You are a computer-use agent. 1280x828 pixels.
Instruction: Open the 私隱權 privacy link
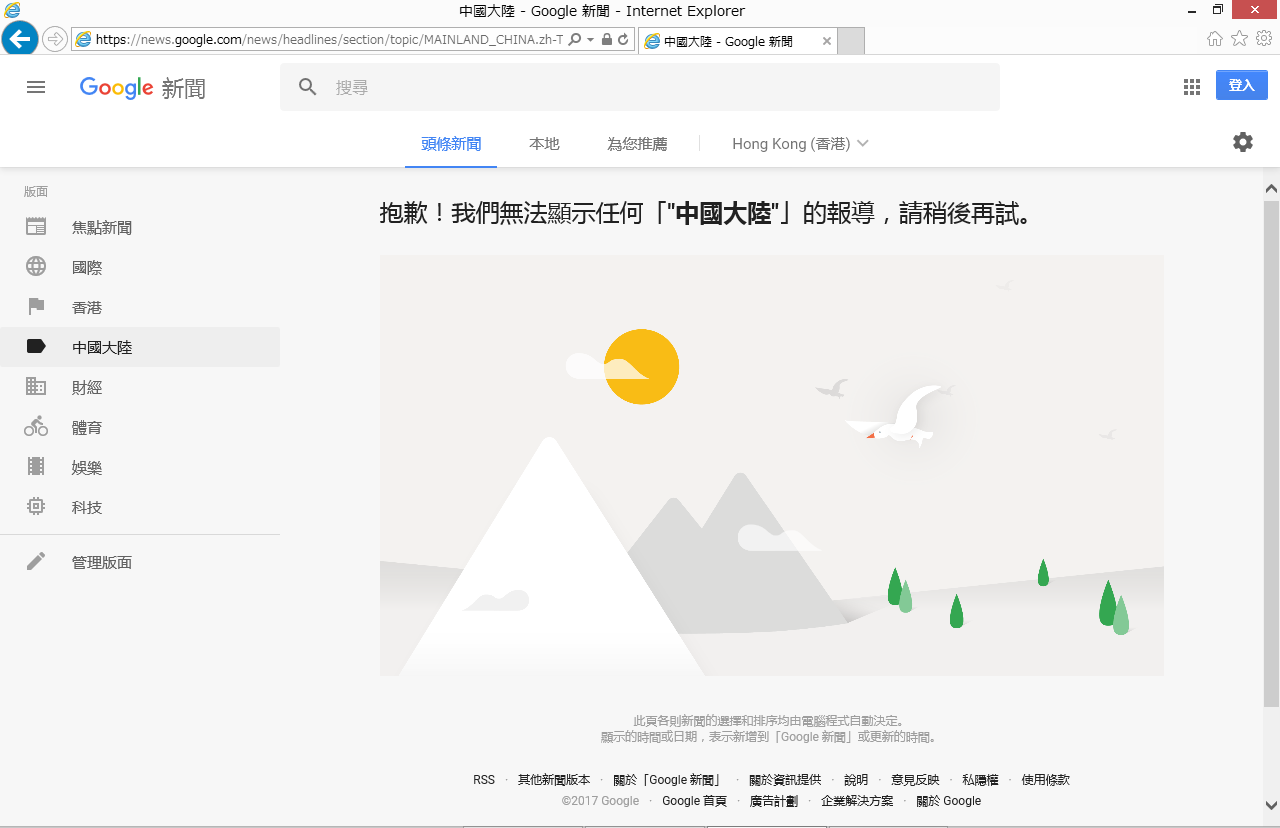click(980, 780)
